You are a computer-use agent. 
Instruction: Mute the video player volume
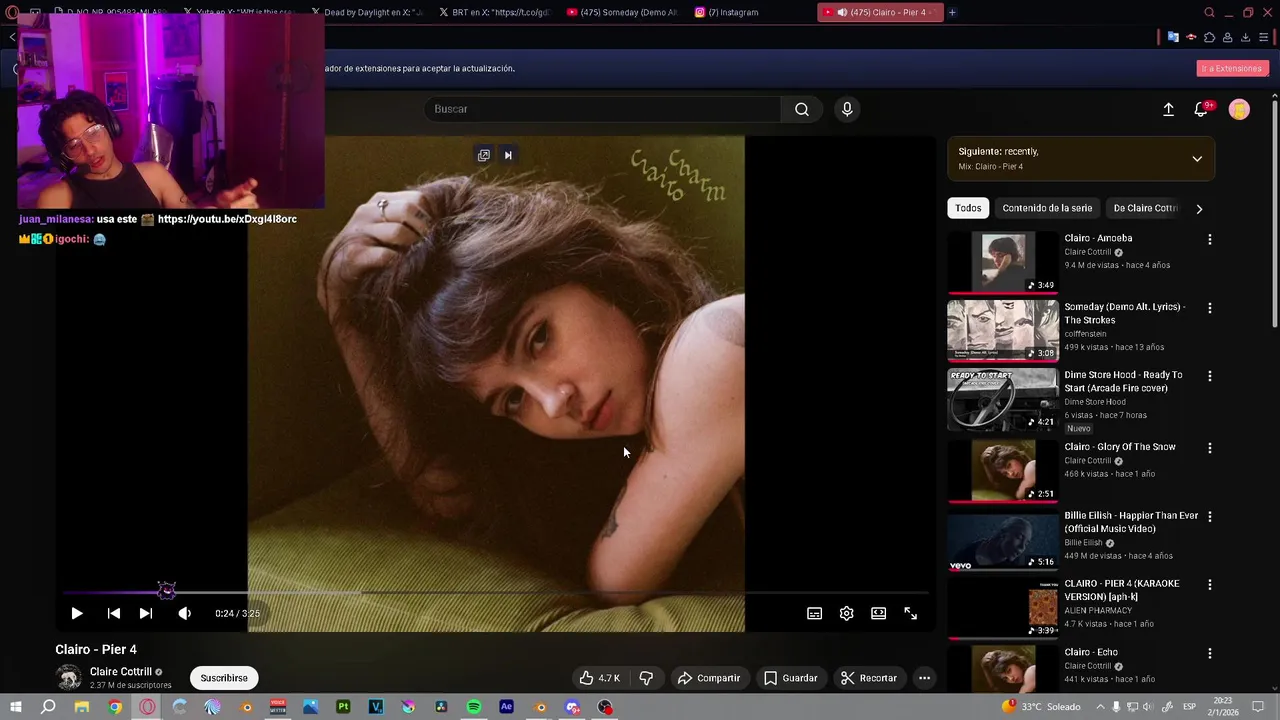(x=184, y=613)
